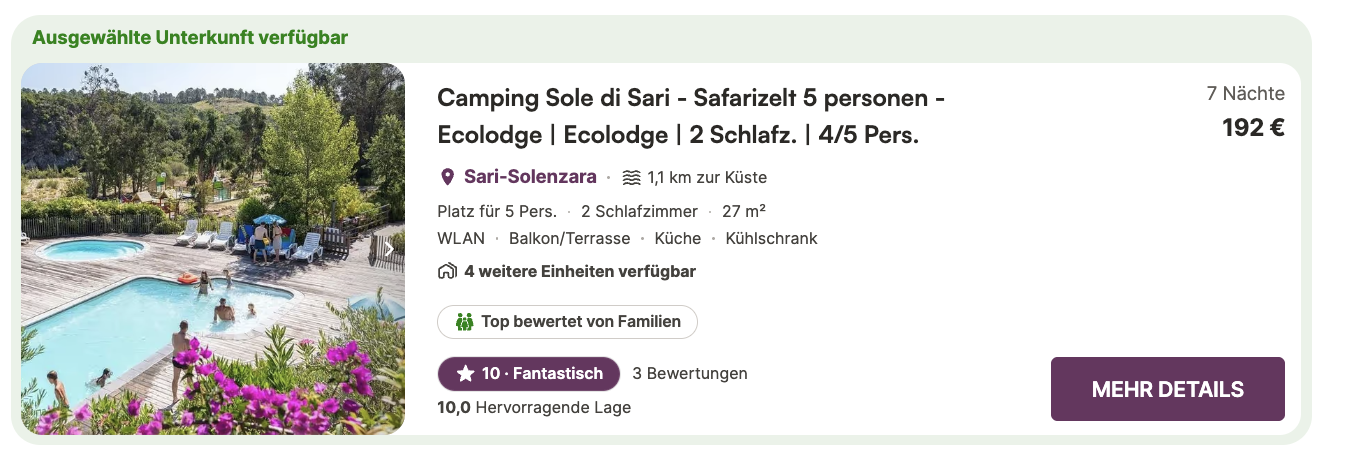Click the 1,1 km zur Küste text

[x=707, y=178]
